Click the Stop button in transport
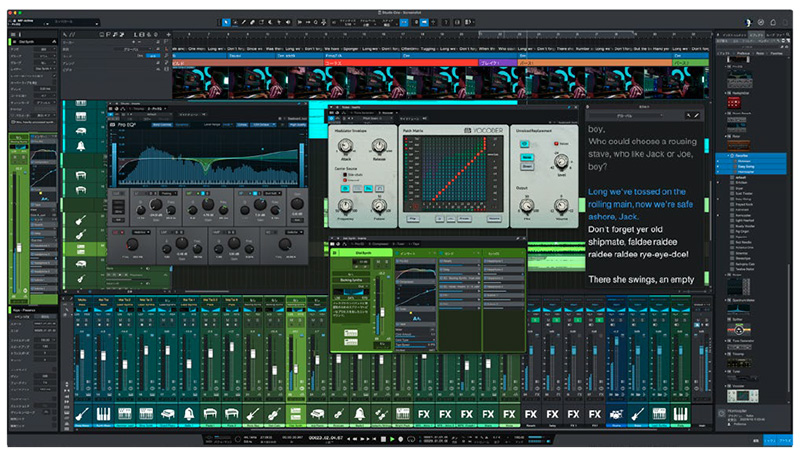 click(x=384, y=439)
